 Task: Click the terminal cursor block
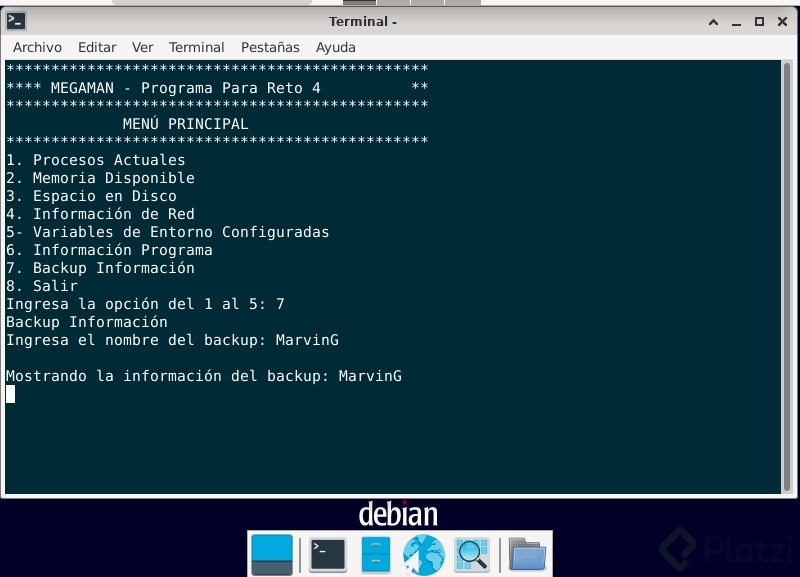point(11,394)
